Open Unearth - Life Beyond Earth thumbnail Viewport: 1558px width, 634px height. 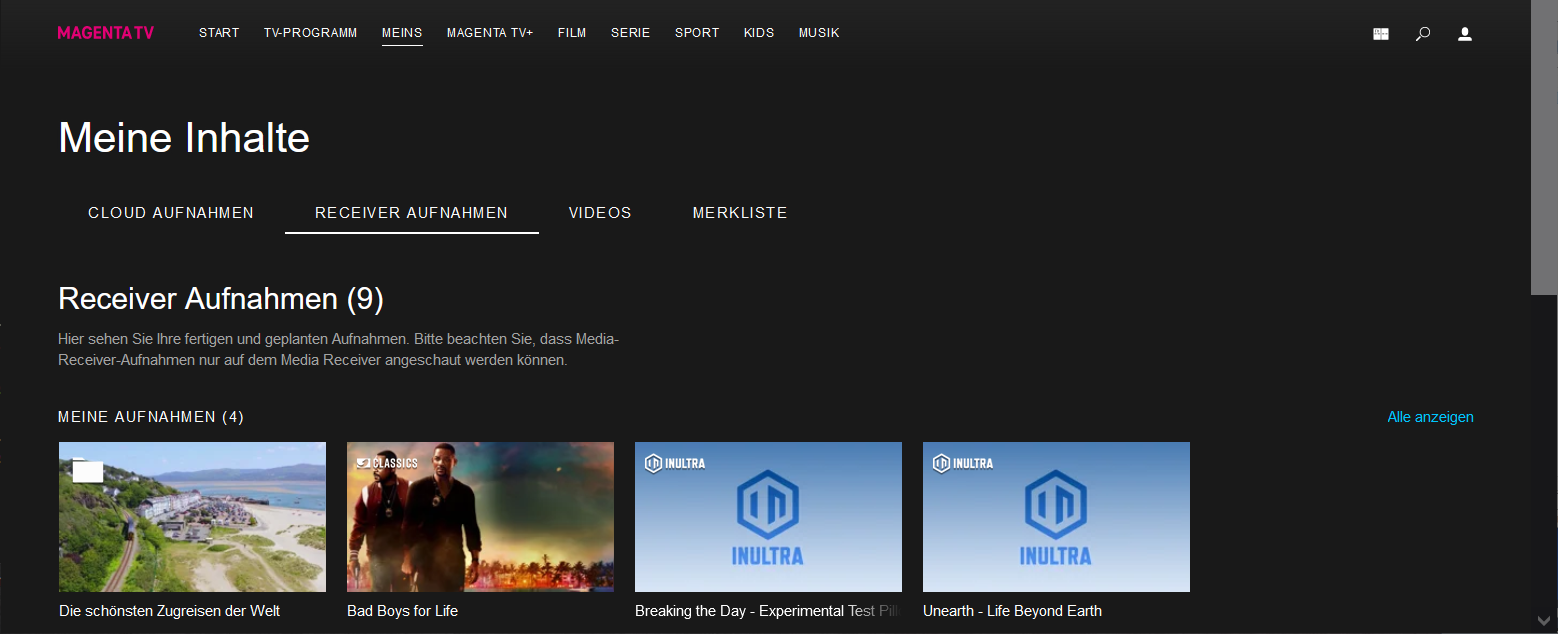(x=1056, y=517)
